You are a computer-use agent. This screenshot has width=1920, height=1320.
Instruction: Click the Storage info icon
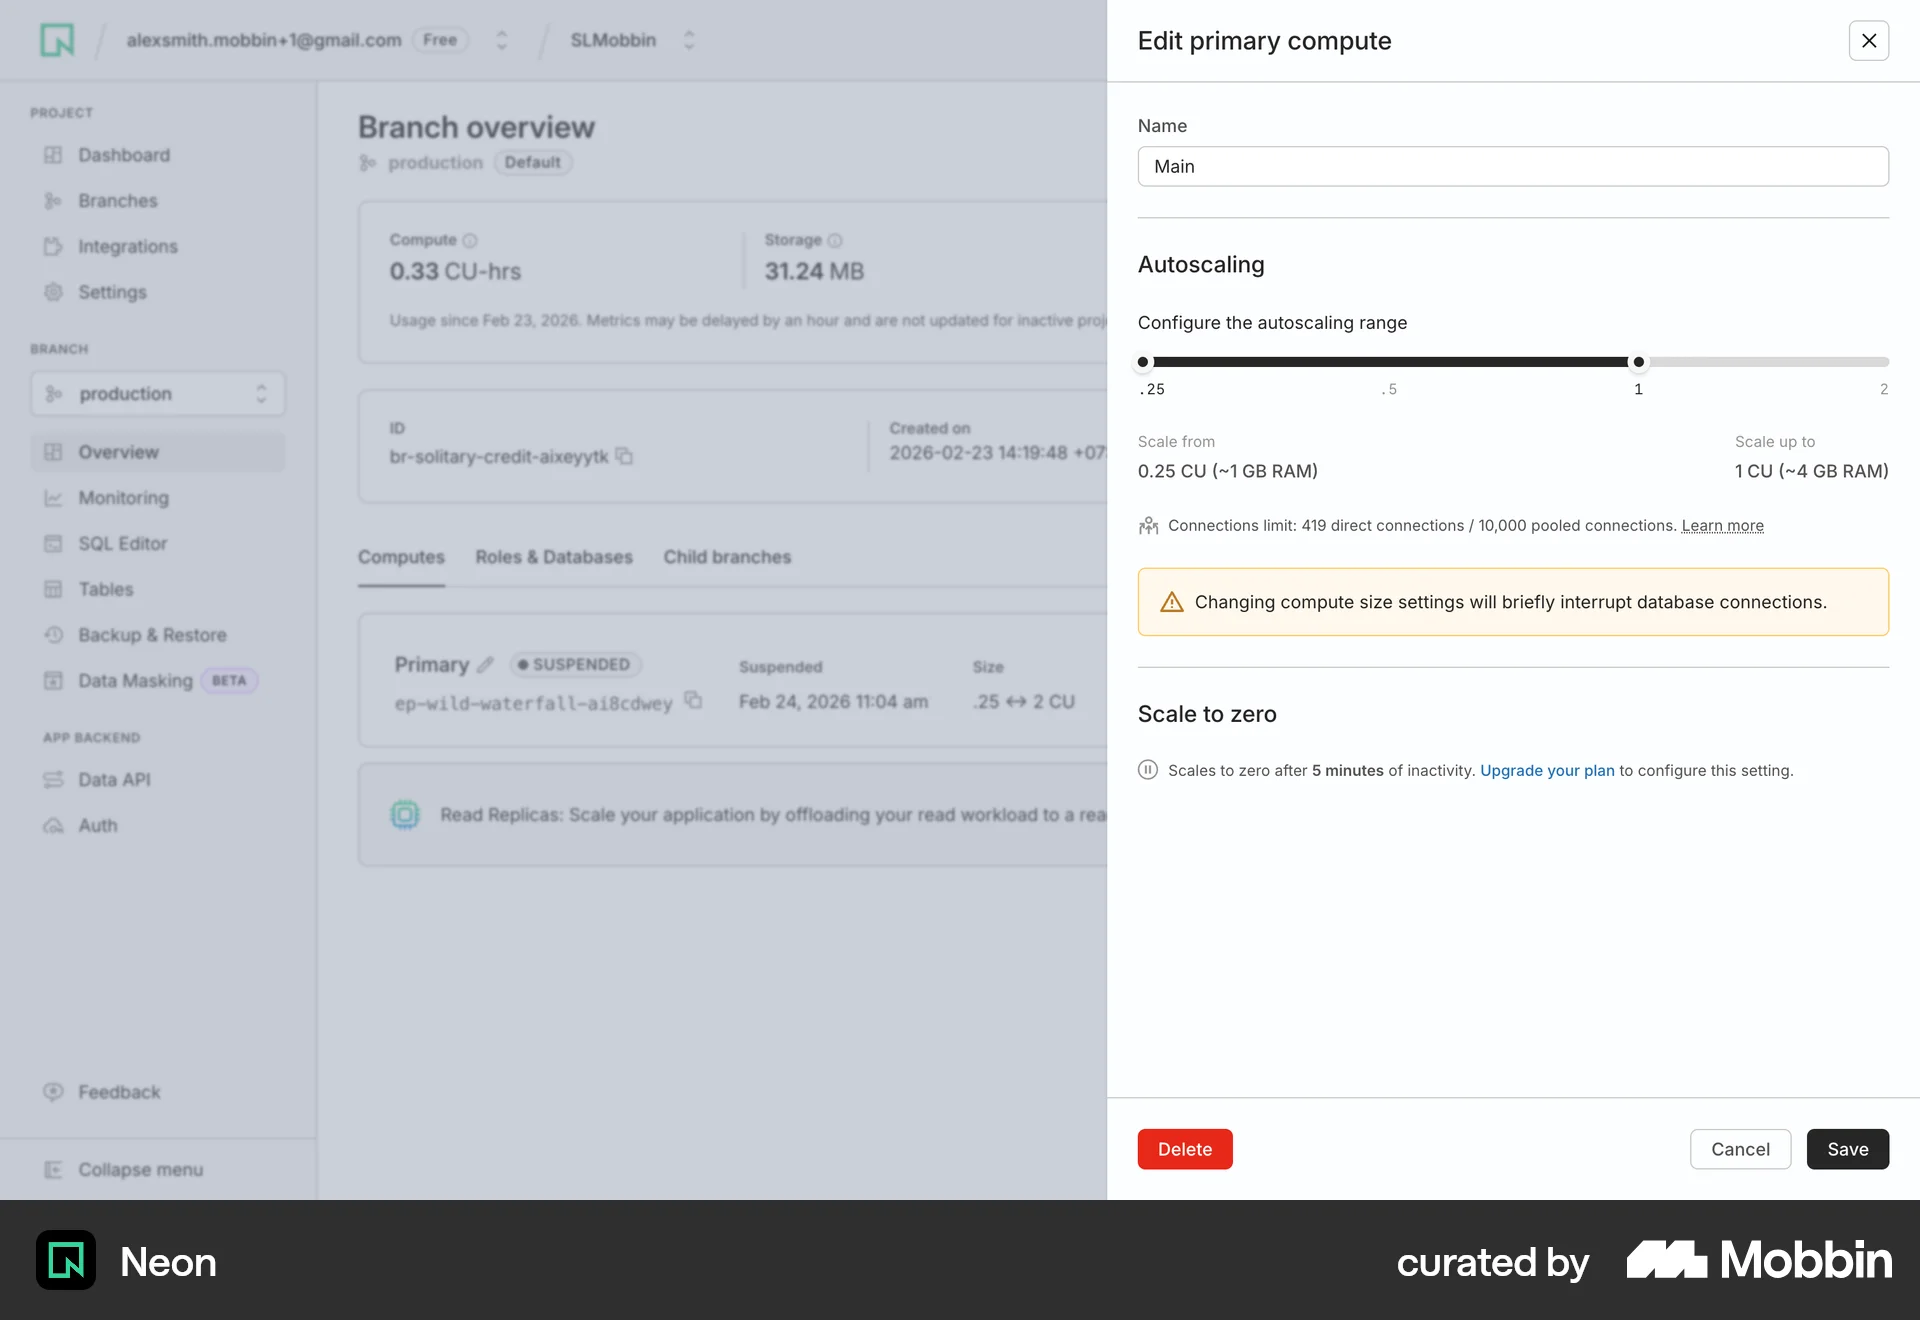pos(835,241)
